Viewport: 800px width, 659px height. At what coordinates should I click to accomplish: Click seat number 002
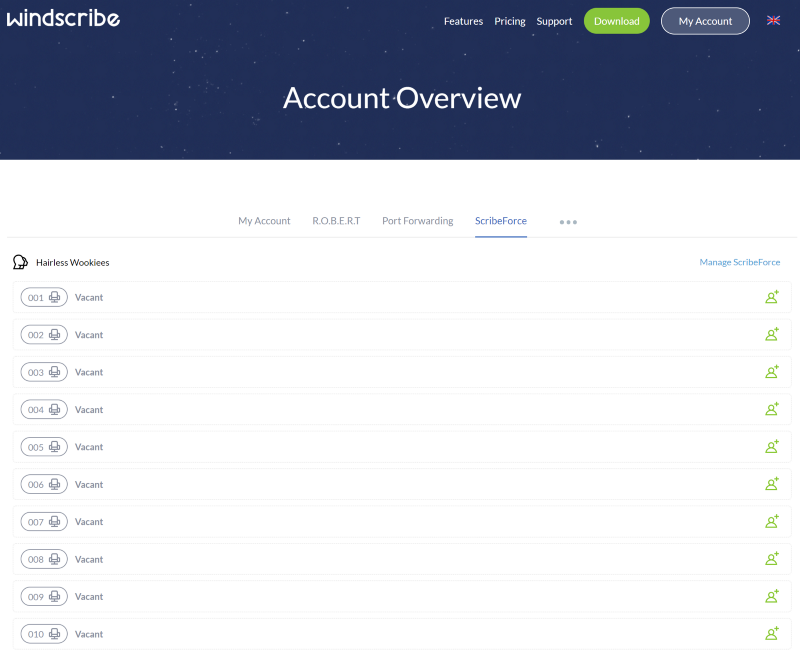(36, 335)
